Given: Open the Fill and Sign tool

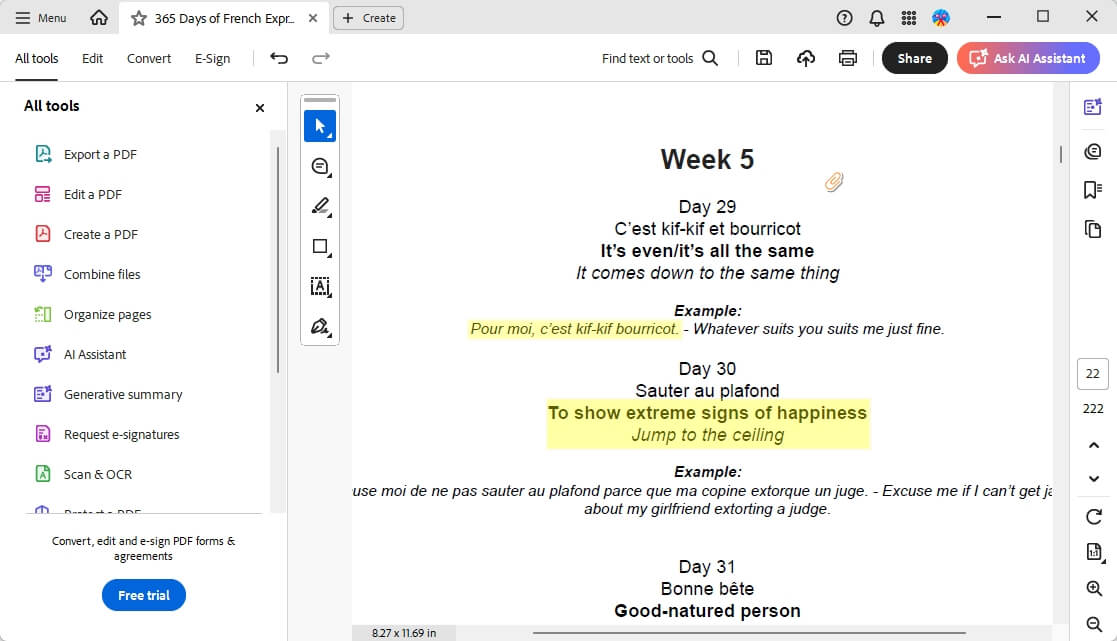Looking at the screenshot, I should click(x=320, y=327).
